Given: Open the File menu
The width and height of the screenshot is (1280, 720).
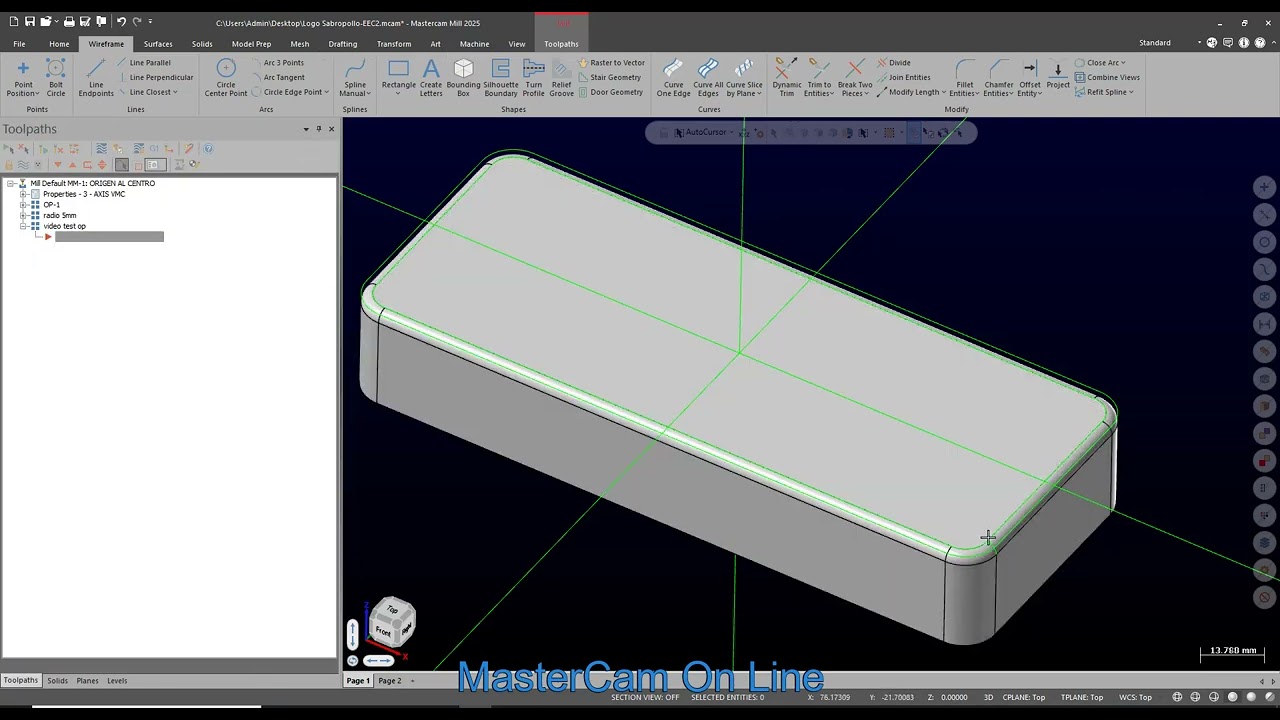Looking at the screenshot, I should tap(19, 44).
